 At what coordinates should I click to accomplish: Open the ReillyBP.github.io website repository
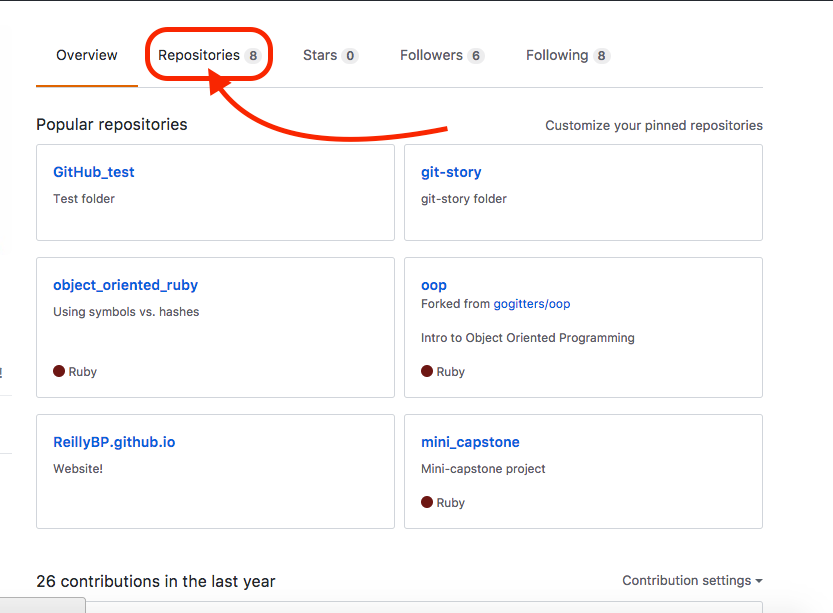[114, 441]
